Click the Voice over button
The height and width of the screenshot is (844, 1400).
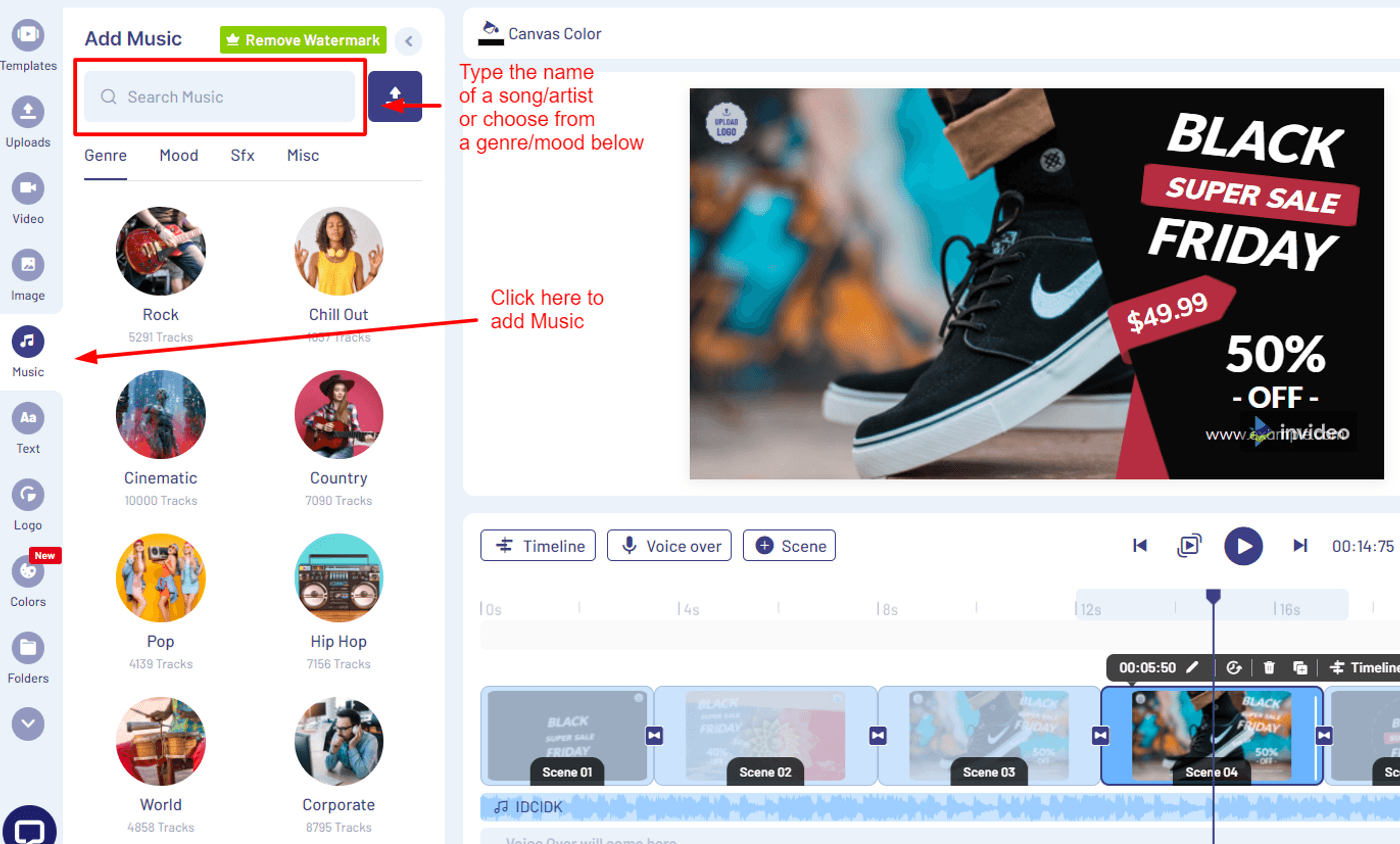(x=670, y=545)
